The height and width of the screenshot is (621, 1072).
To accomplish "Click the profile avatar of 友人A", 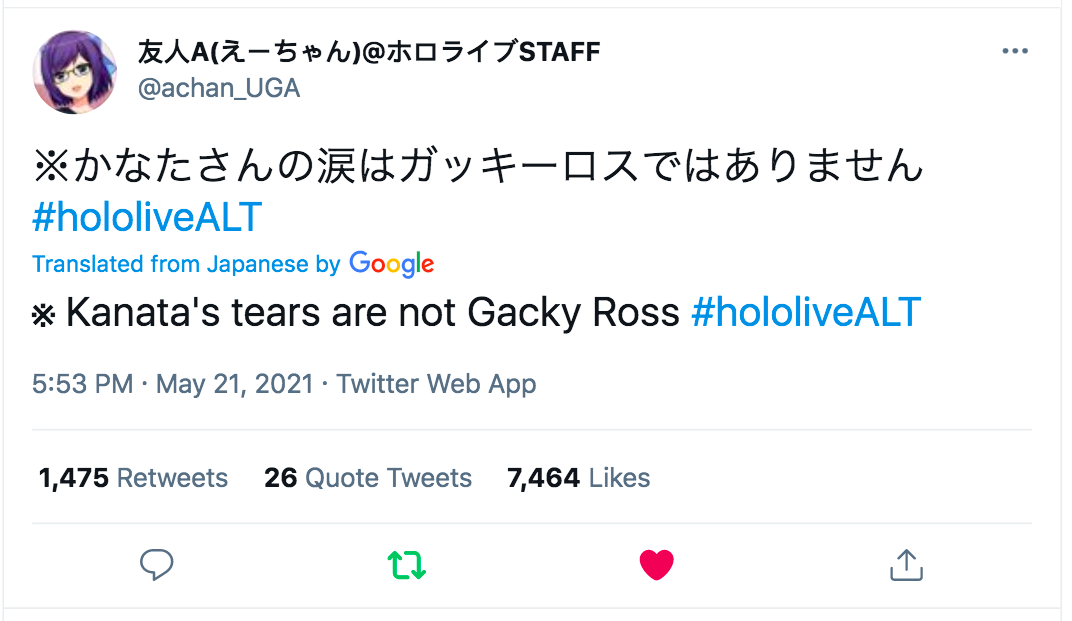I will (x=75, y=71).
